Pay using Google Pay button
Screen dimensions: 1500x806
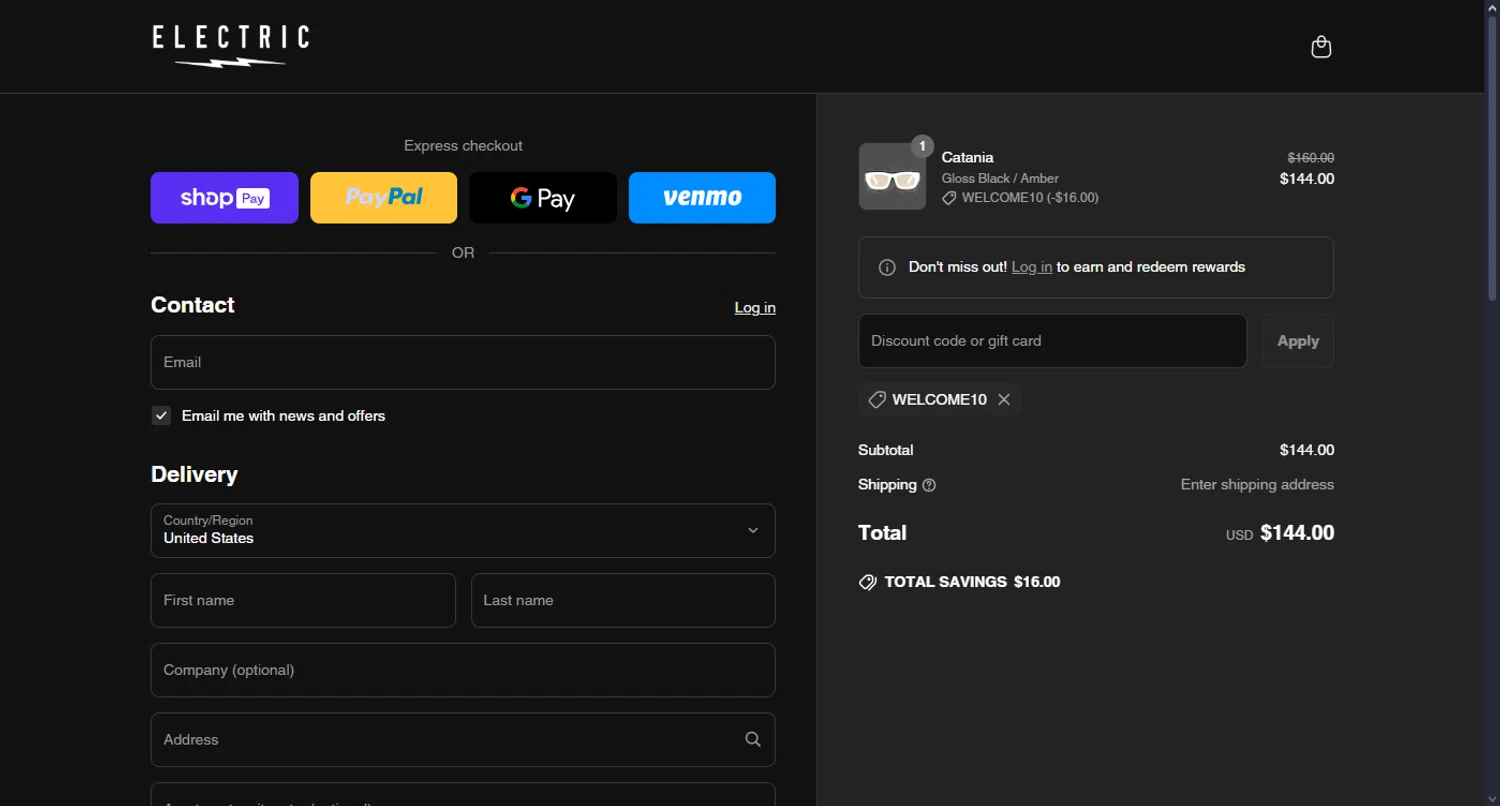pyautogui.click(x=543, y=198)
